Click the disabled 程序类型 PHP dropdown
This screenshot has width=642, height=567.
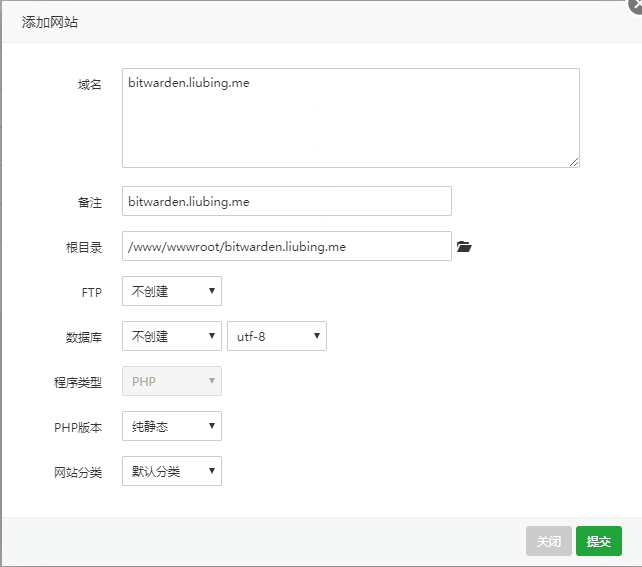click(x=171, y=381)
